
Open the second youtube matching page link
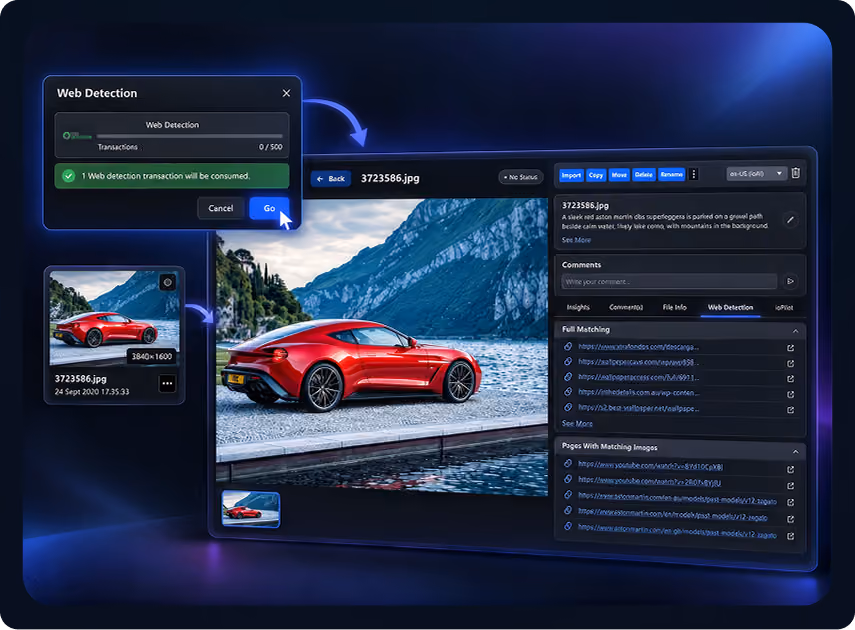coord(649,481)
